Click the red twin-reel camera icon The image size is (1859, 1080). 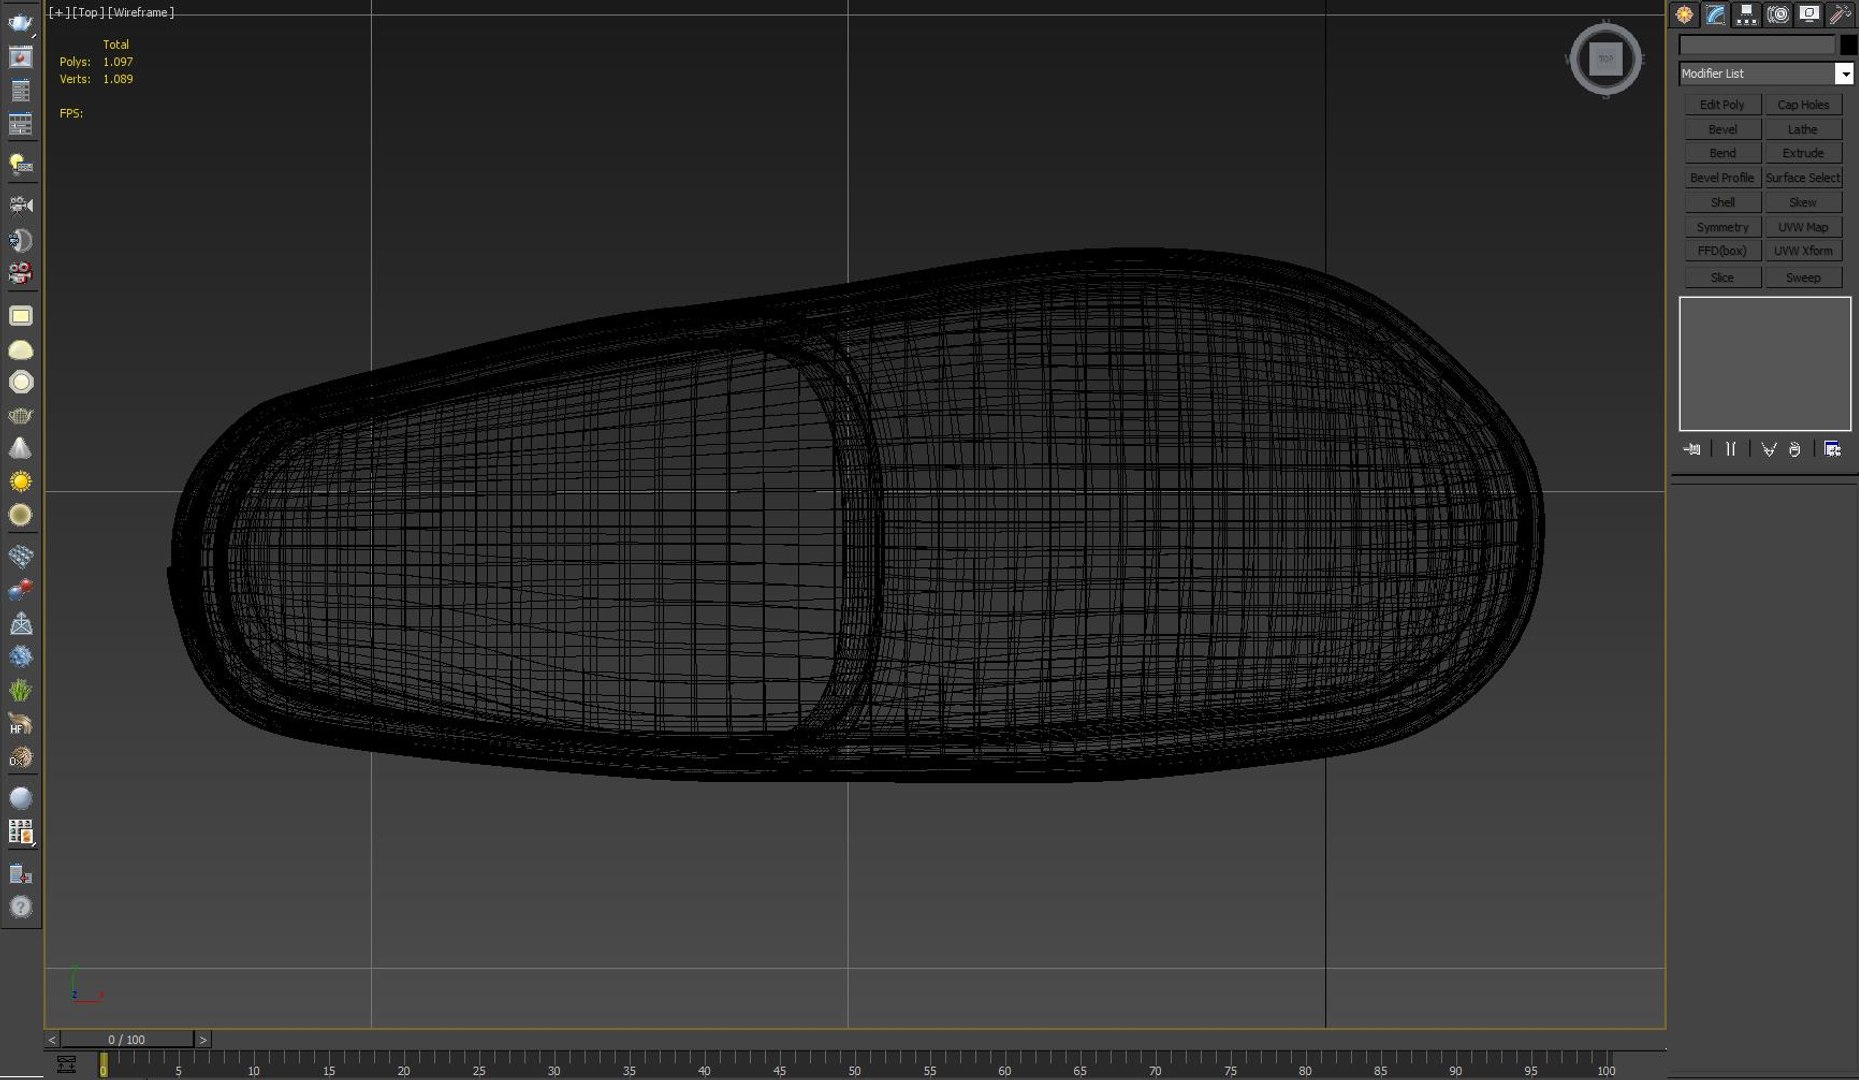(20, 272)
